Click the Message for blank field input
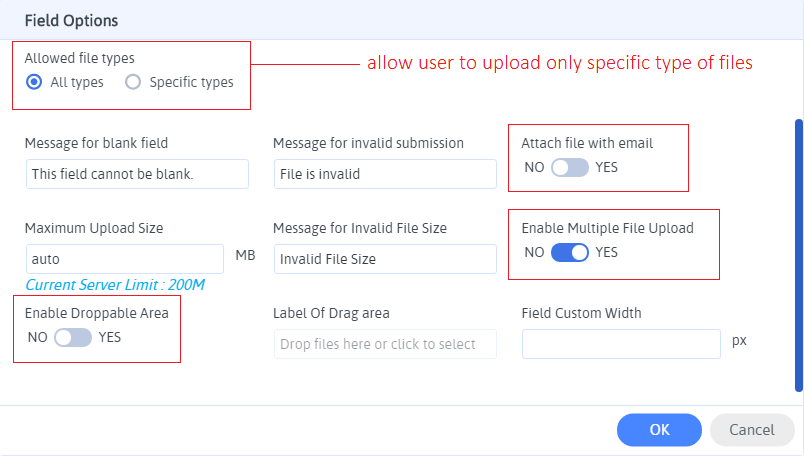Image resolution: width=804 pixels, height=456 pixels. [x=136, y=173]
